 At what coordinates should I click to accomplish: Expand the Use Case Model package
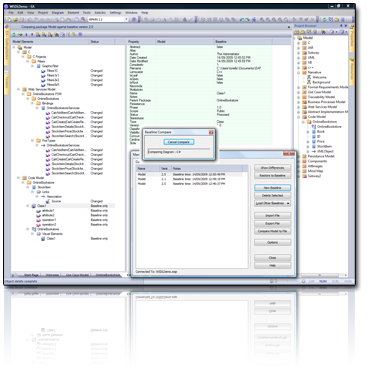coord(299,92)
